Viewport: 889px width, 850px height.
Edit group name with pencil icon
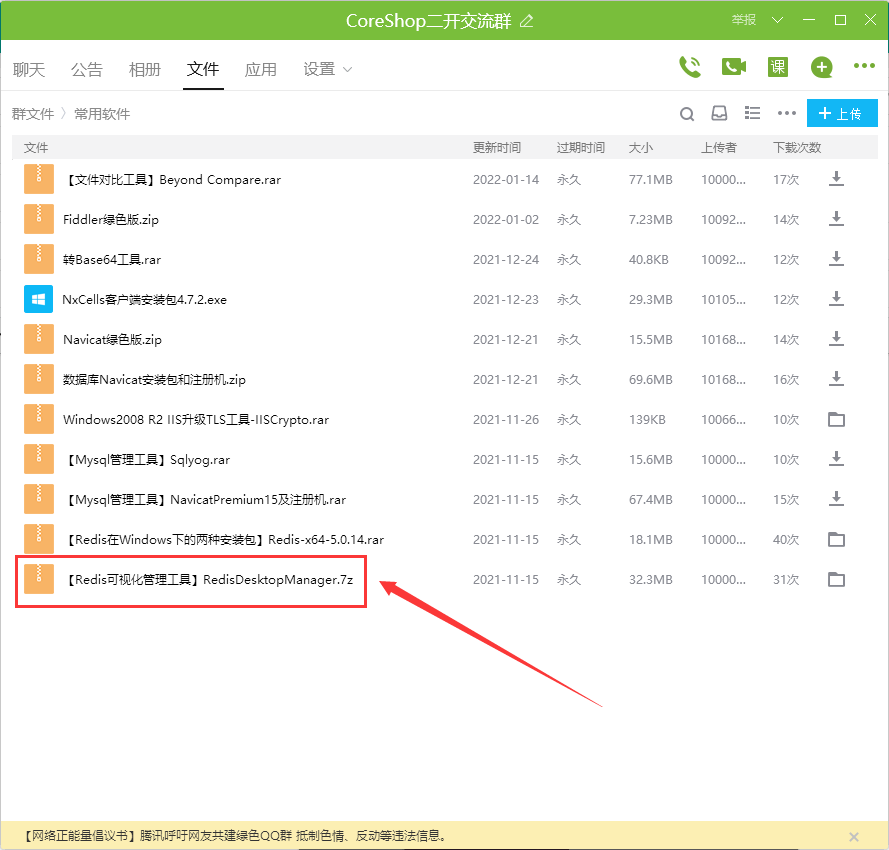[527, 21]
